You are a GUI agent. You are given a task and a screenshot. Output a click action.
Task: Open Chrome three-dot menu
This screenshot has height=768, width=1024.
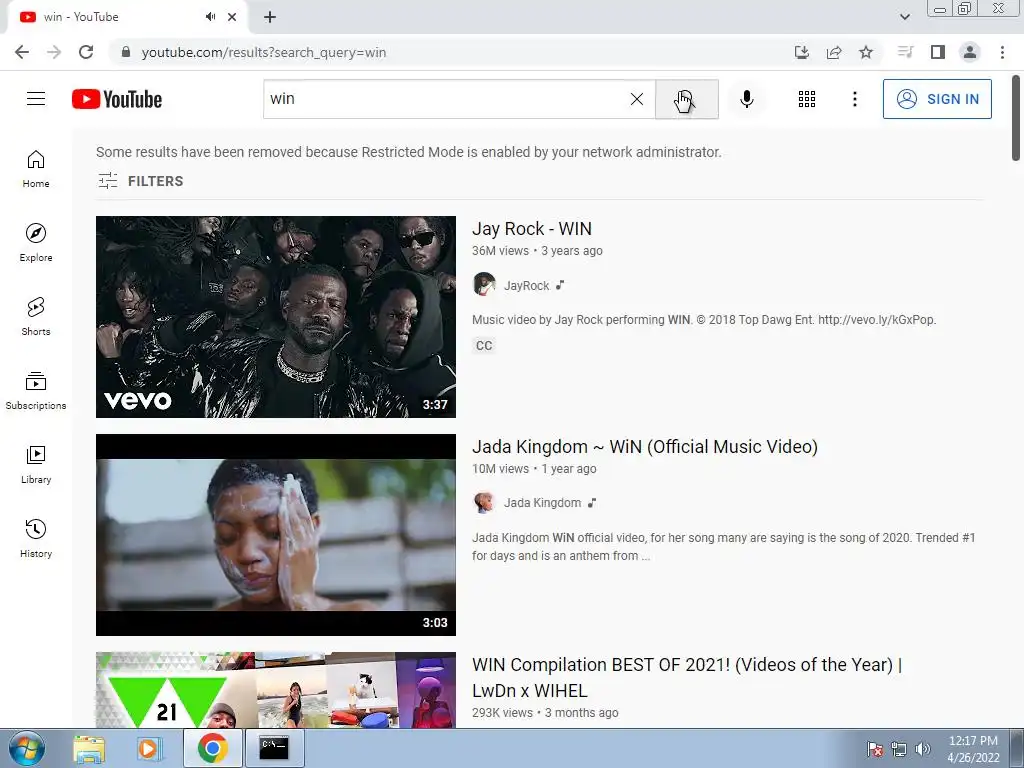tap(1002, 52)
